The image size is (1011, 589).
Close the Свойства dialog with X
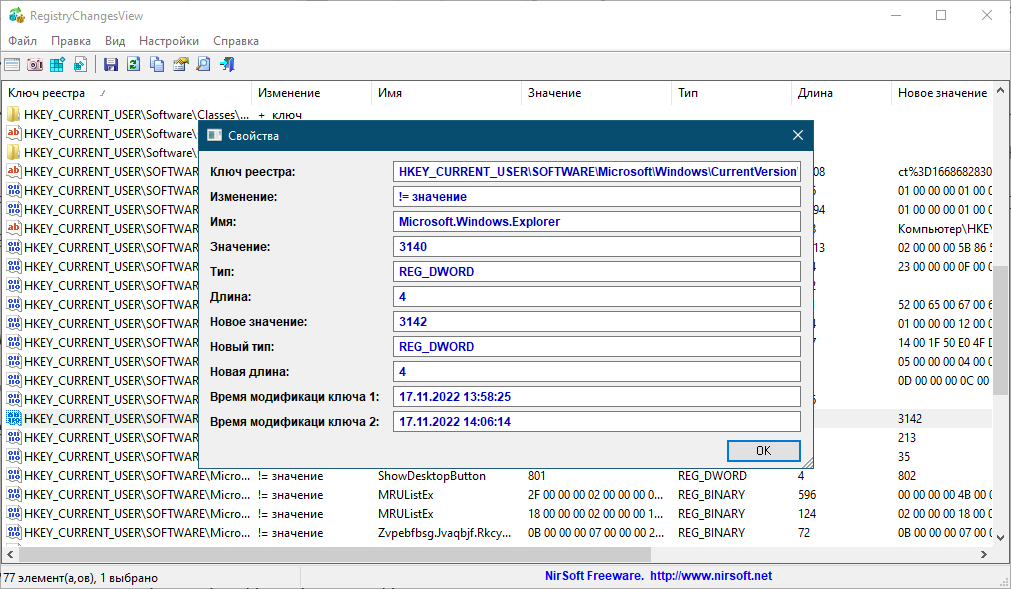tap(797, 135)
